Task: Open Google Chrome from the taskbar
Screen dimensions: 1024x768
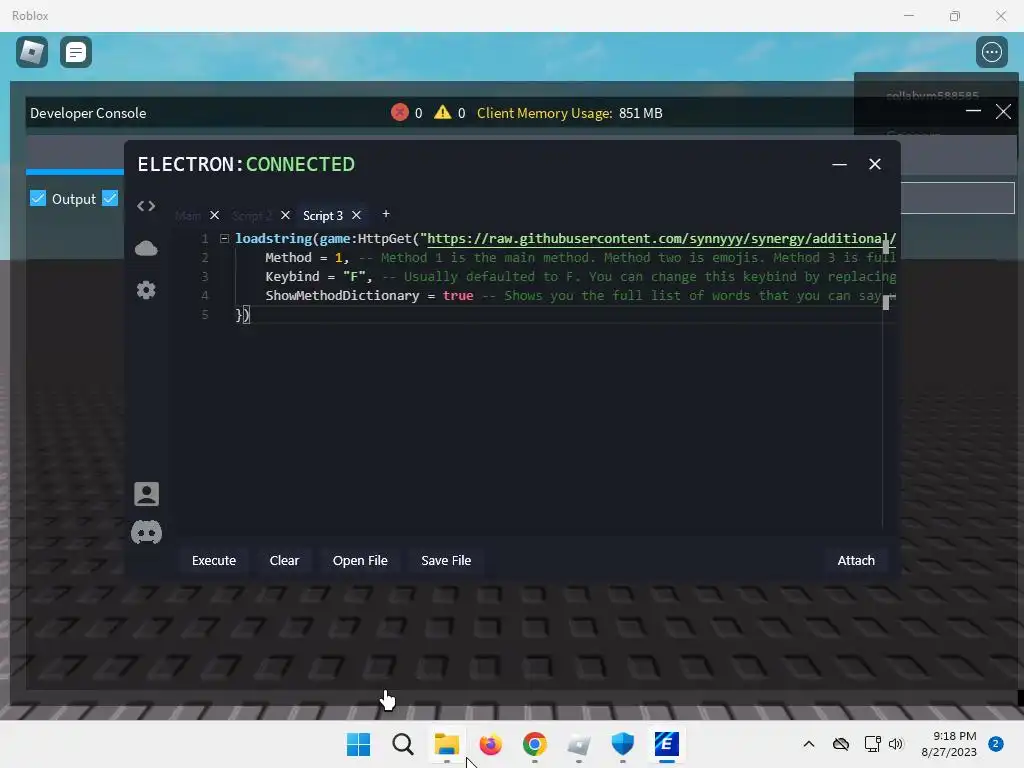Action: (534, 744)
